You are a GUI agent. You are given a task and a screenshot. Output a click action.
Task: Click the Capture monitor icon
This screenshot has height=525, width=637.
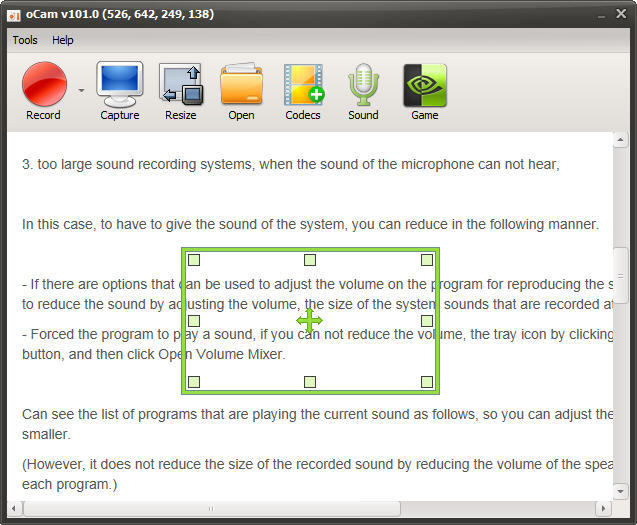(x=120, y=84)
